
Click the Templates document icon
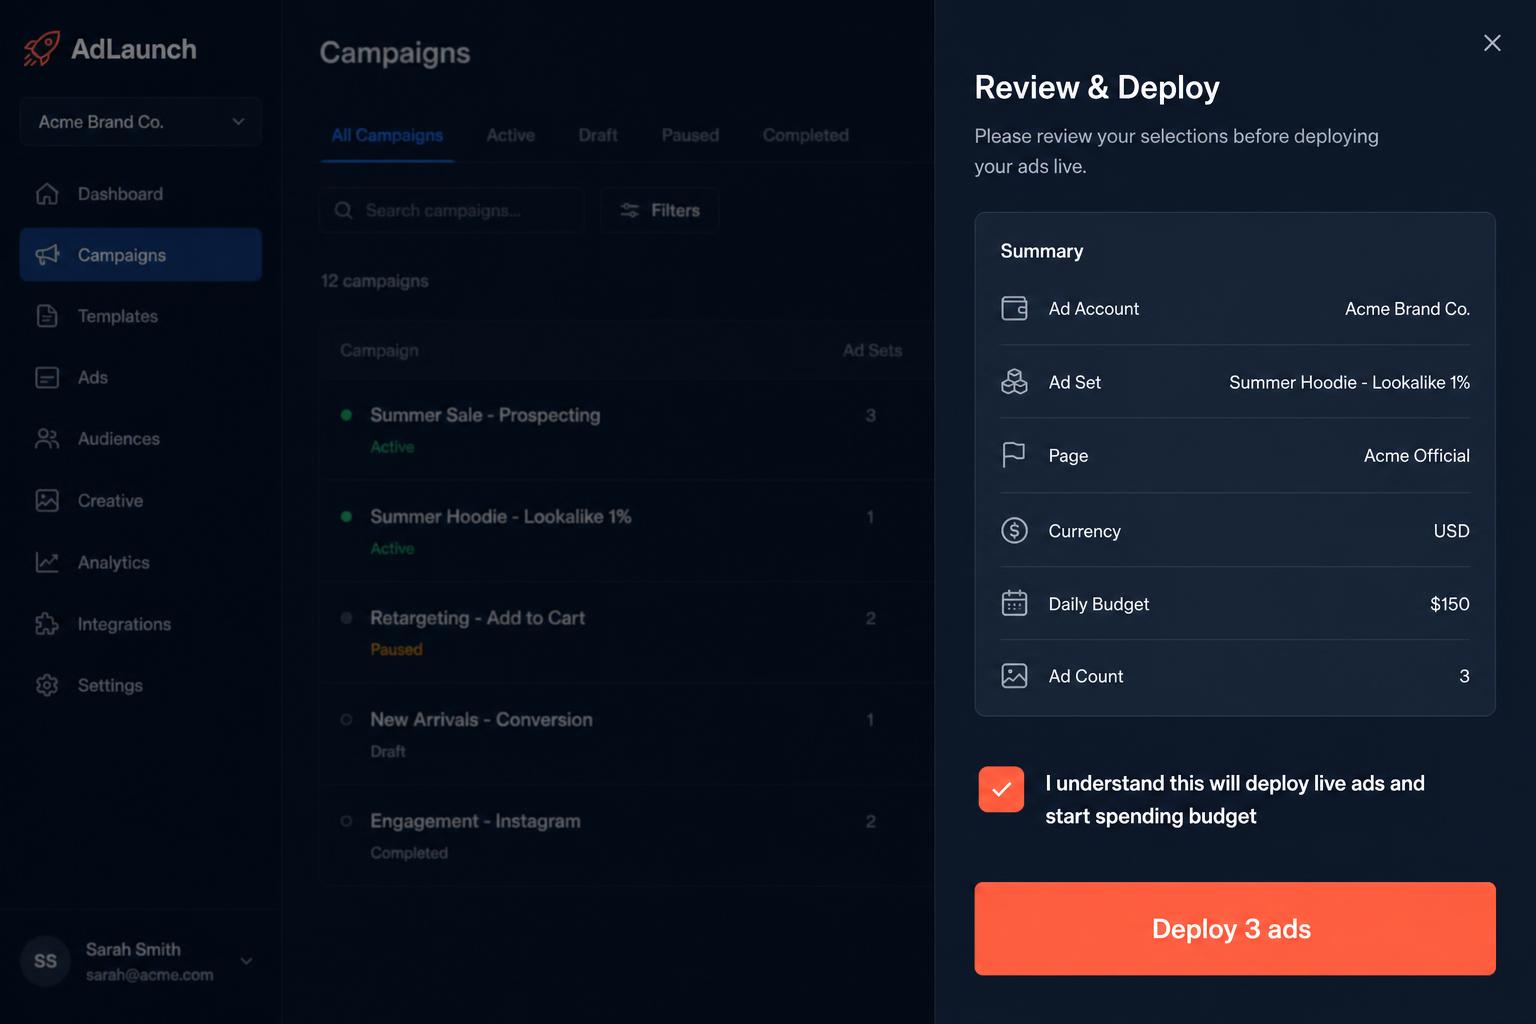click(47, 316)
